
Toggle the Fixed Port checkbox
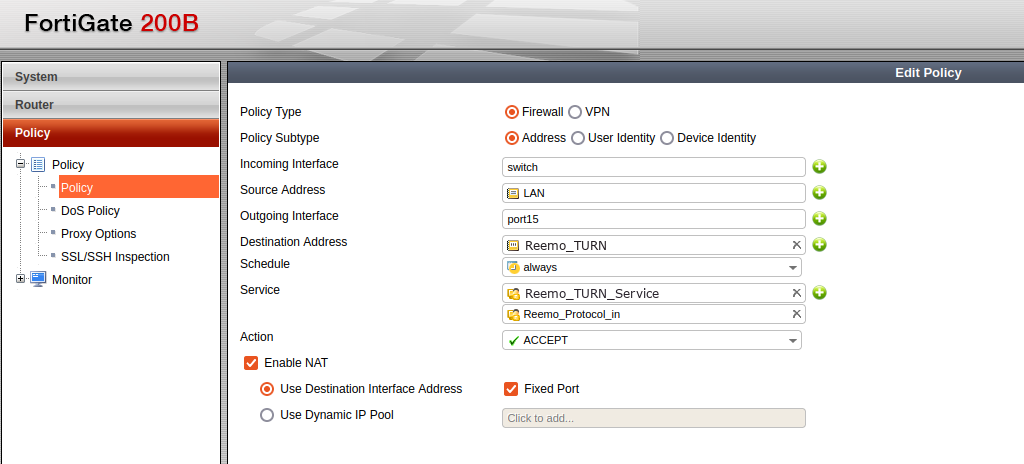click(511, 389)
